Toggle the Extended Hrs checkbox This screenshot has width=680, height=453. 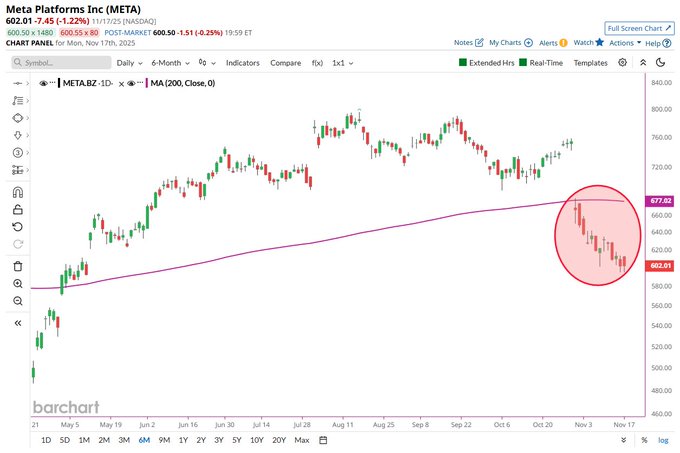click(x=463, y=62)
